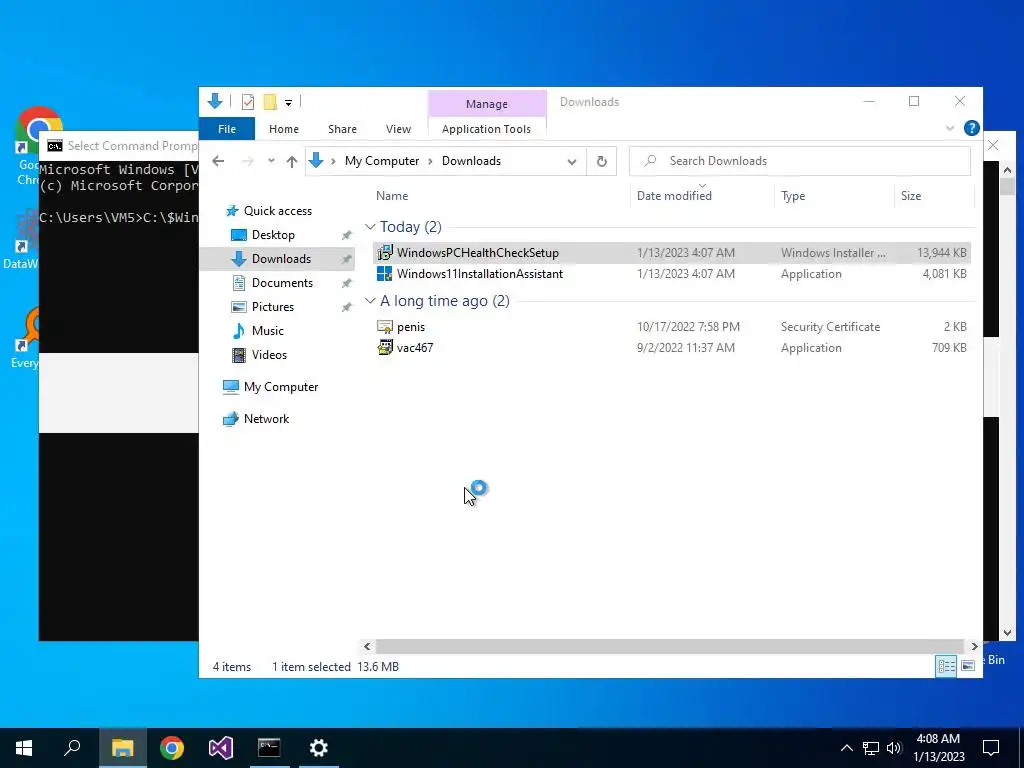This screenshot has height=768, width=1024.
Task: Click the vac467 file name
Action: (x=415, y=347)
